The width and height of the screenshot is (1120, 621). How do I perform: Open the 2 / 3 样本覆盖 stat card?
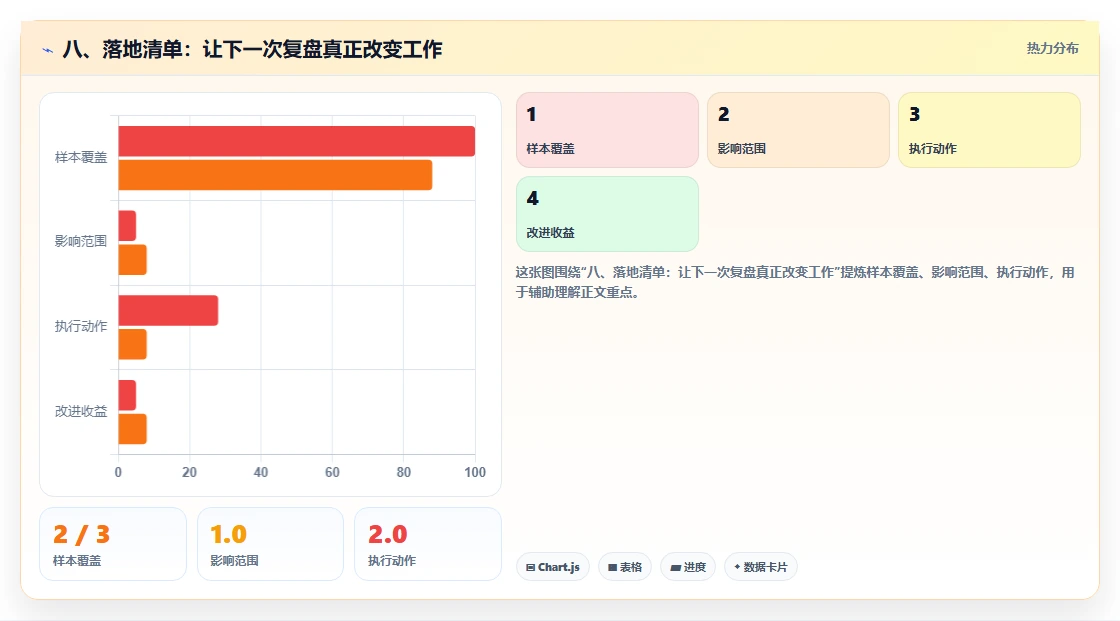click(113, 544)
